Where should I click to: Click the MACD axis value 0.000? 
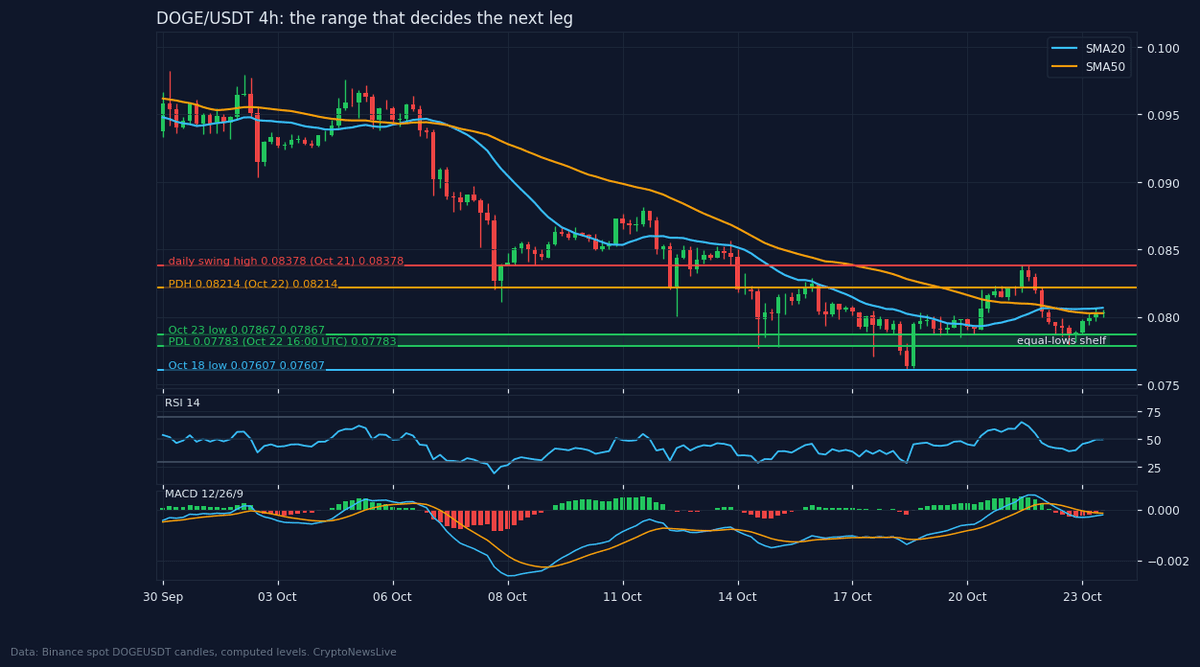pos(1164,510)
